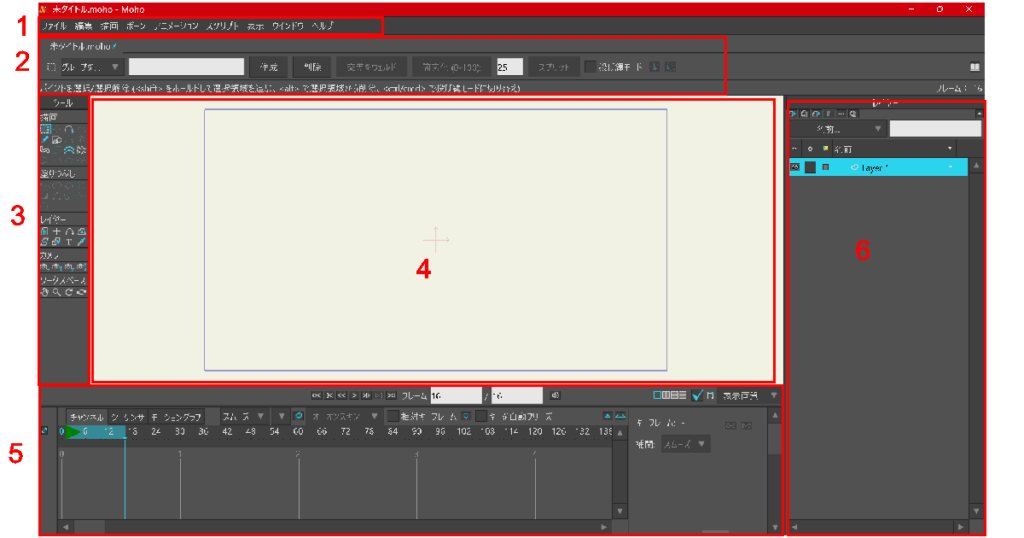Select the Select Points tool in the Draw section
Image resolution: width=1024 pixels, height=538 pixels.
(x=45, y=129)
